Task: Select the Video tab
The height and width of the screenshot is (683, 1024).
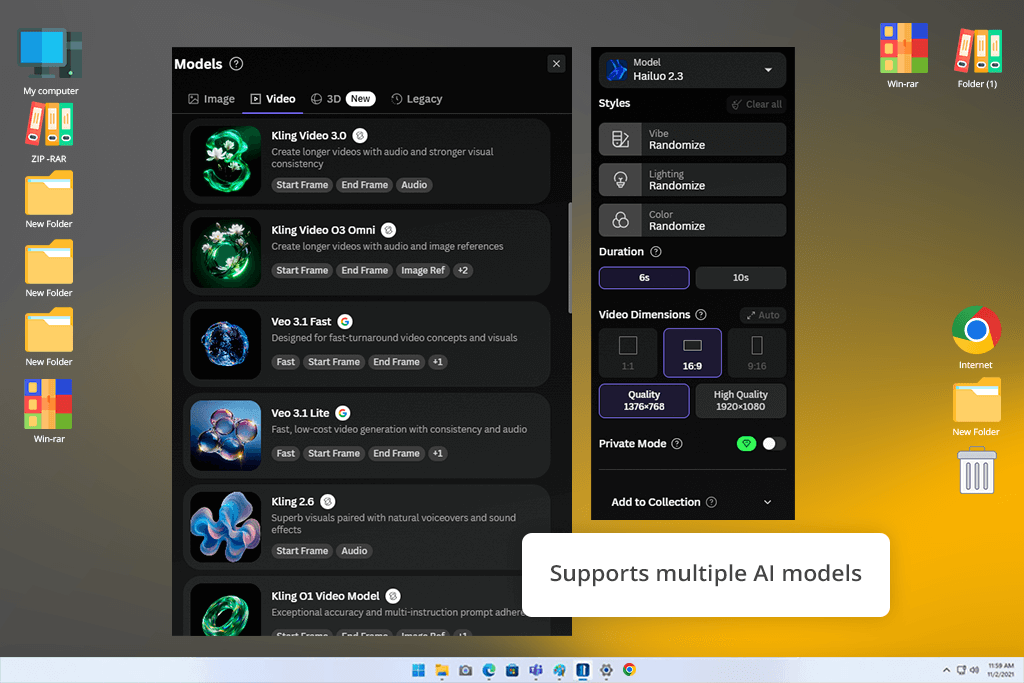Action: [273, 99]
